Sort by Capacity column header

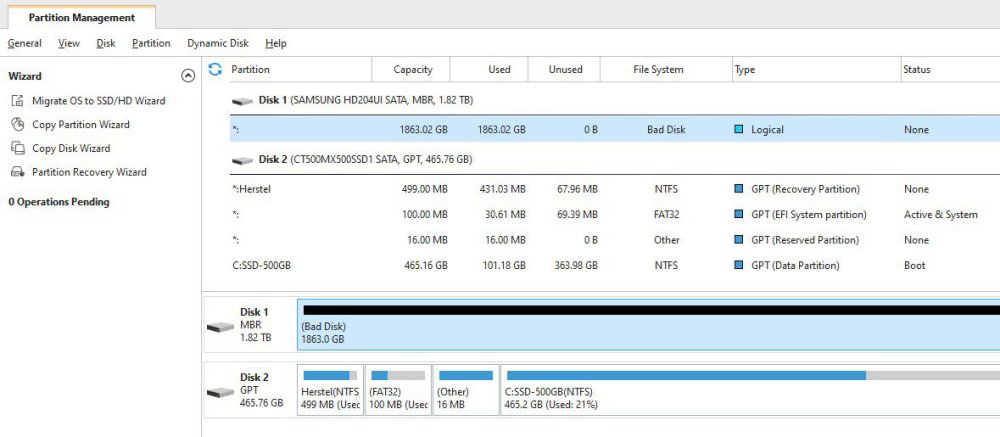point(412,70)
